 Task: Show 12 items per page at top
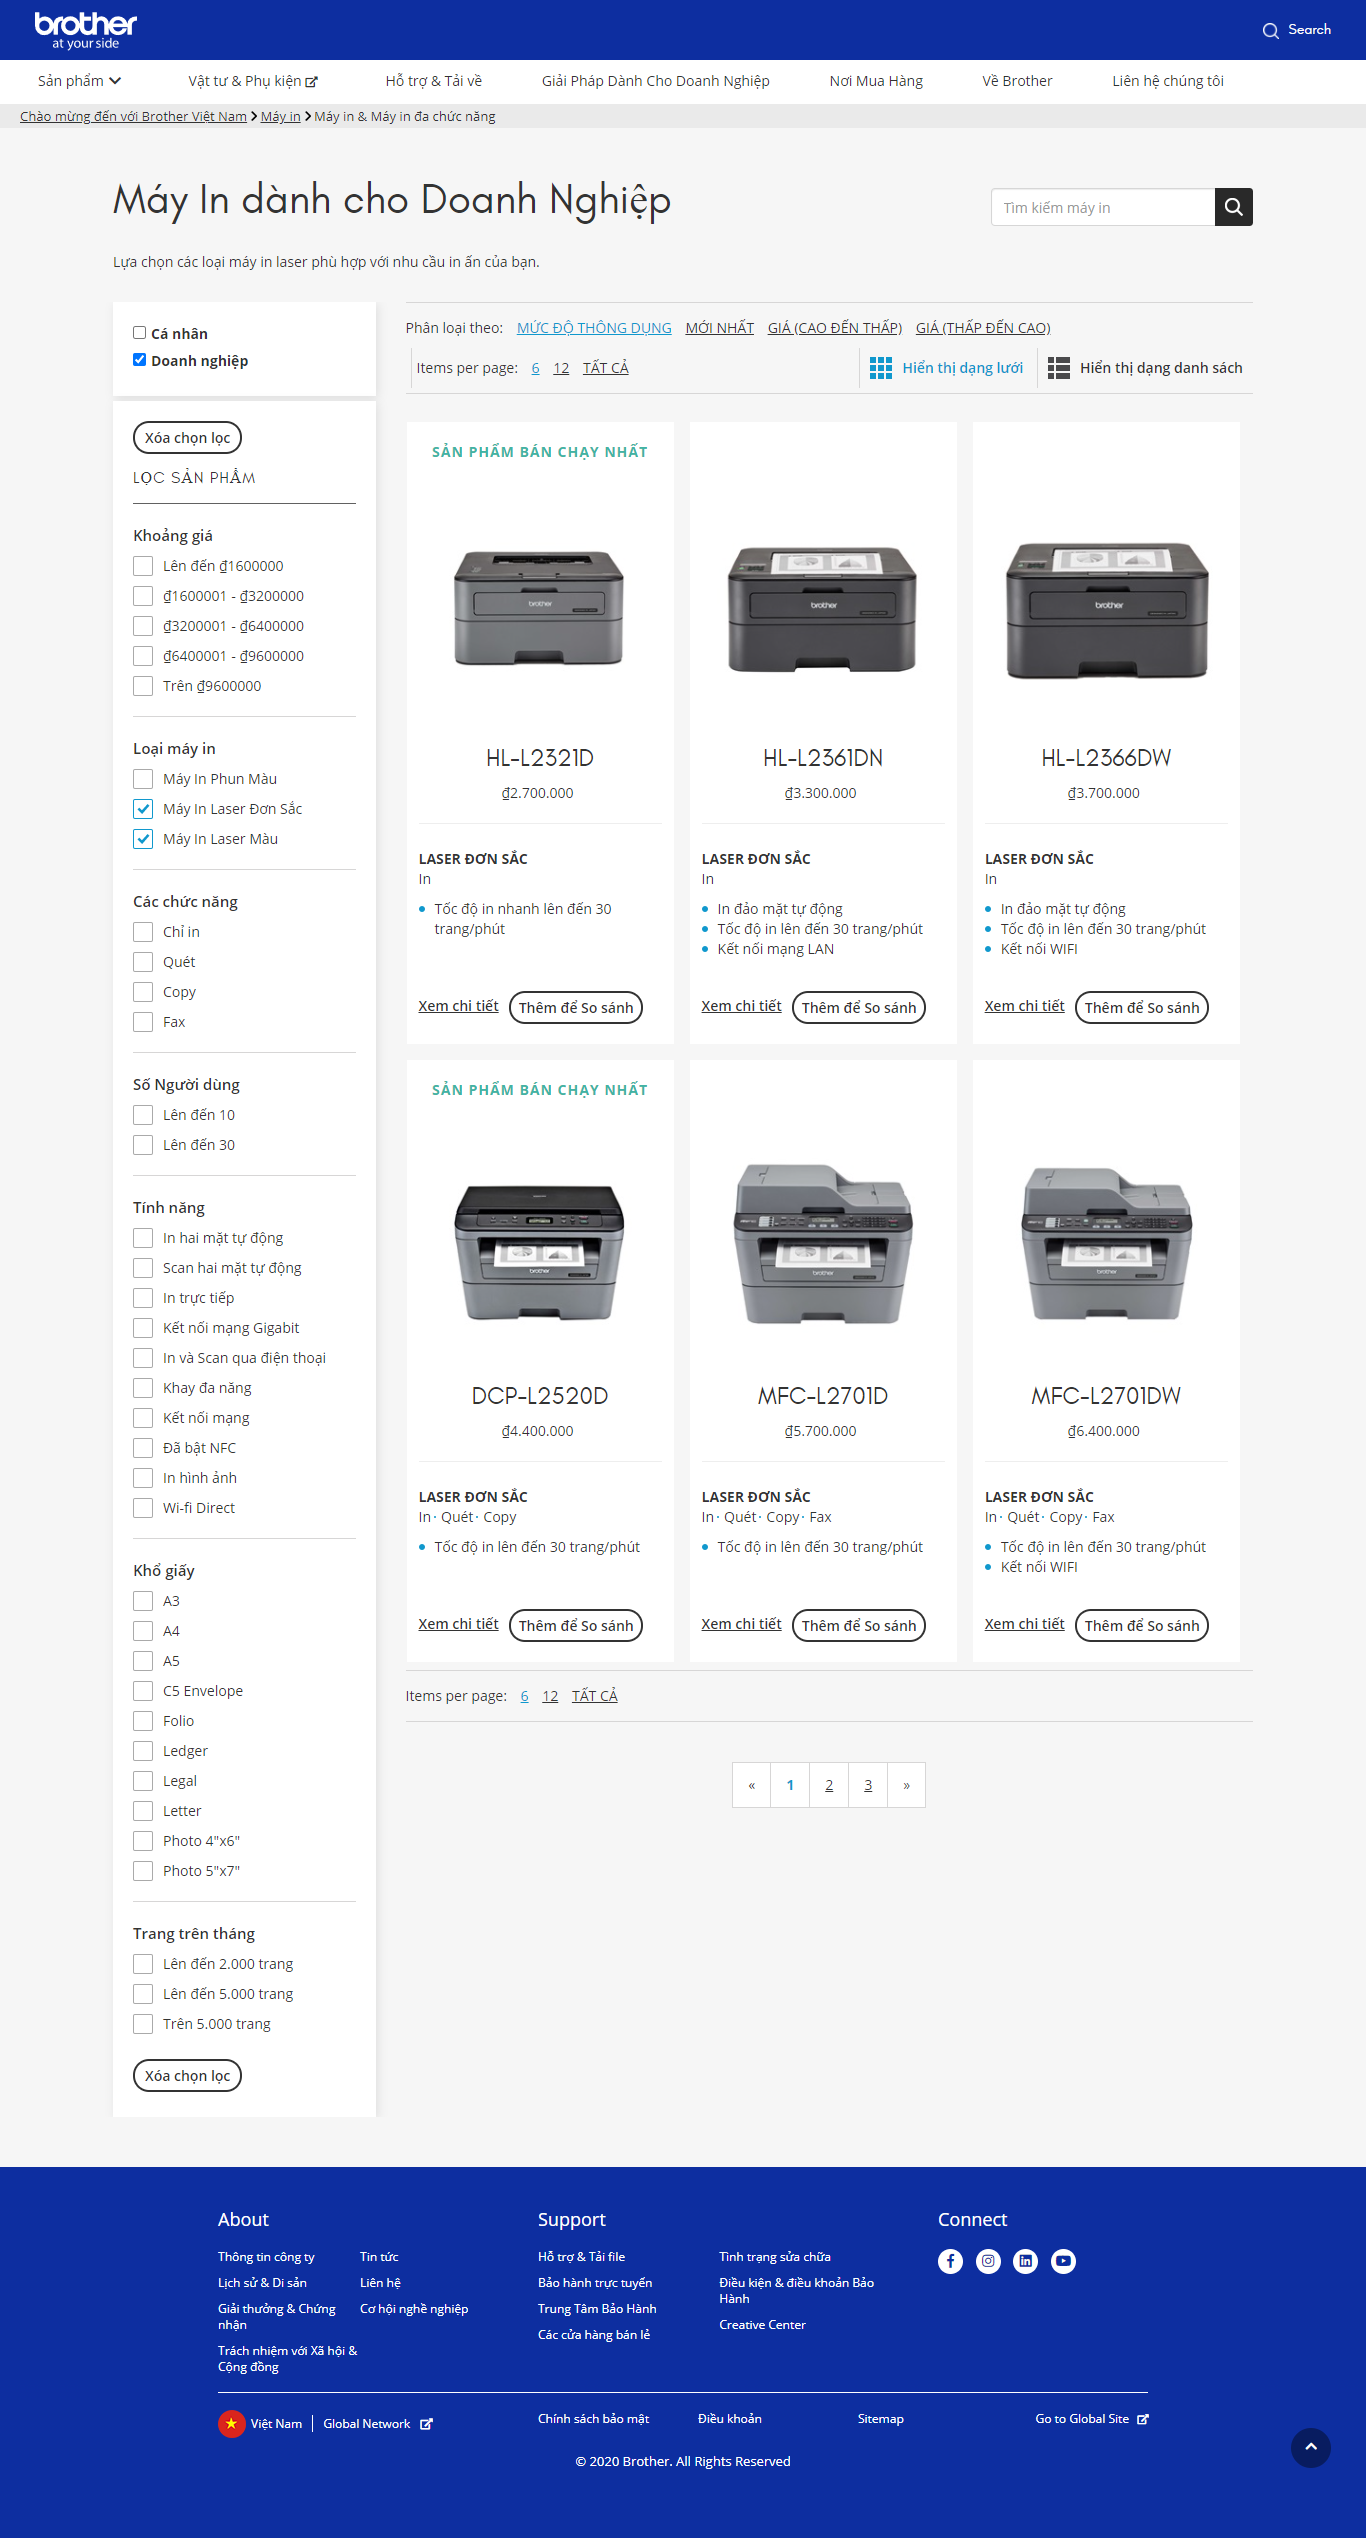561,368
